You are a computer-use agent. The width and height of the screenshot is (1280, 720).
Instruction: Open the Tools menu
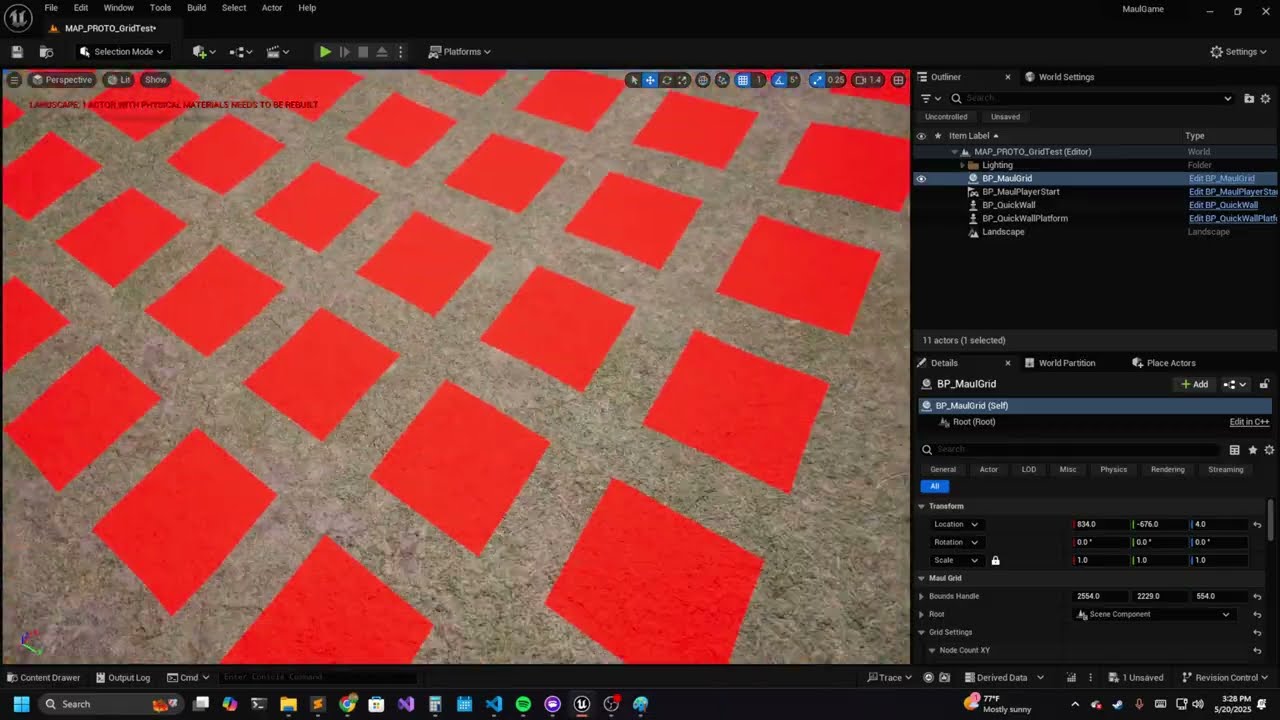160,7
